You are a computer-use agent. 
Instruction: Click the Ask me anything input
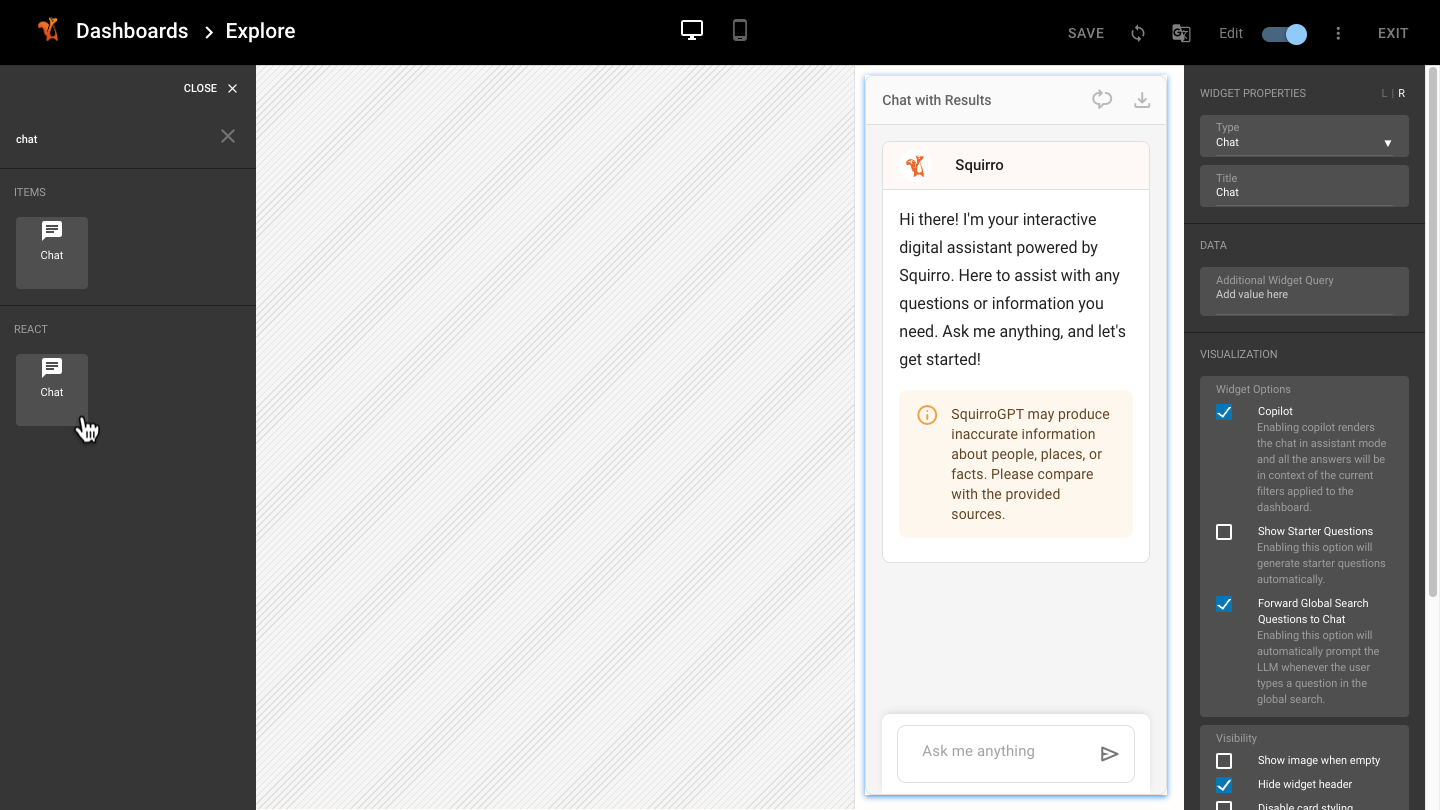[1002, 752]
